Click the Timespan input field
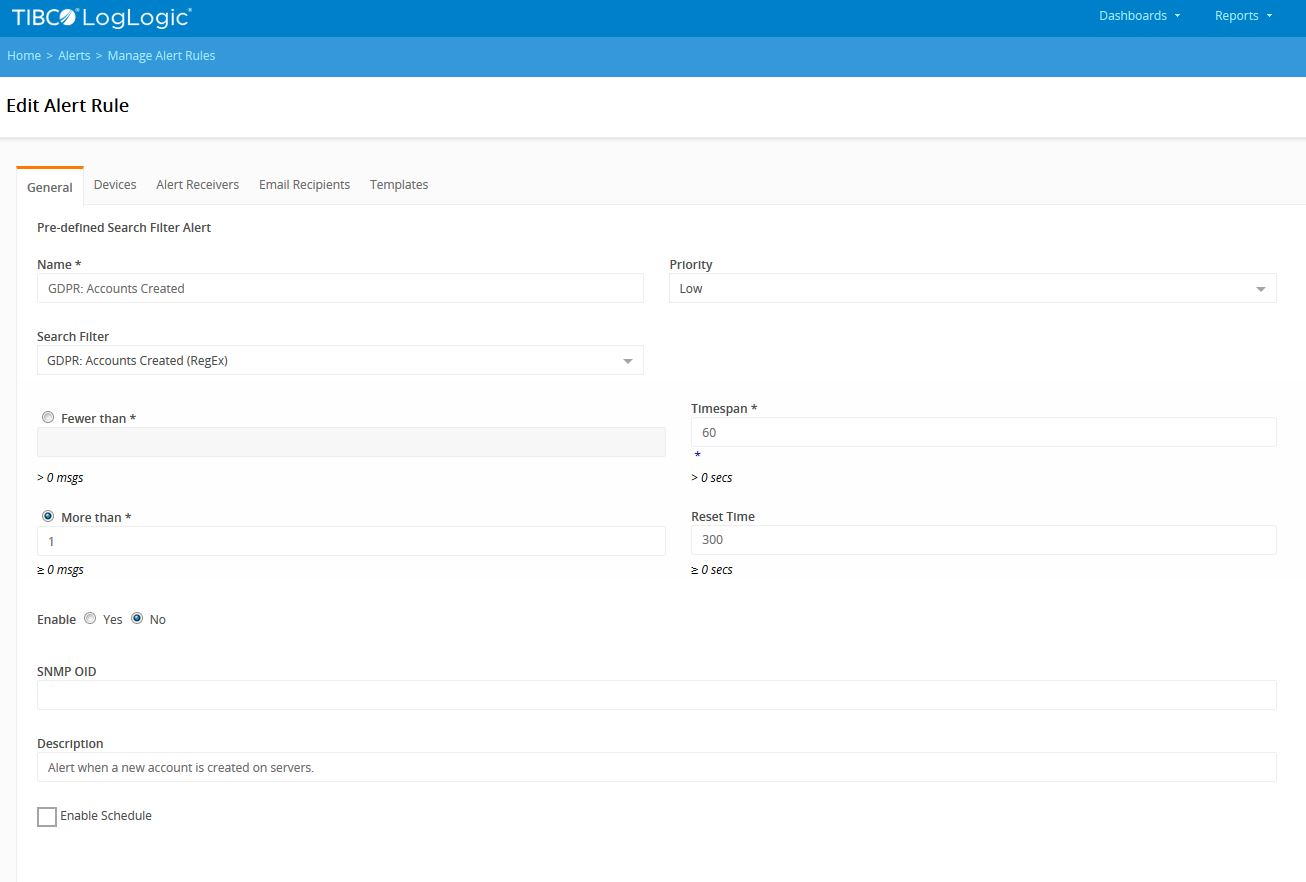The width and height of the screenshot is (1306, 882). (983, 432)
